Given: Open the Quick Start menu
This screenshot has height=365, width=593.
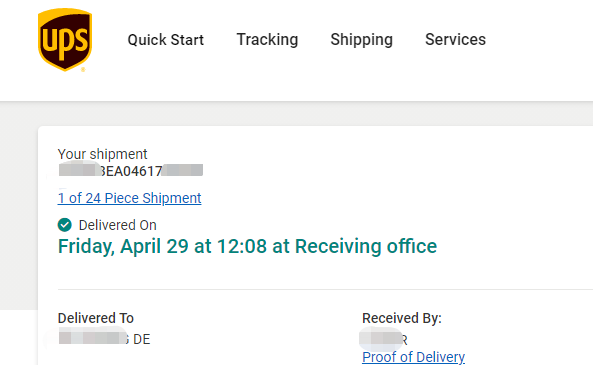Looking at the screenshot, I should [166, 40].
